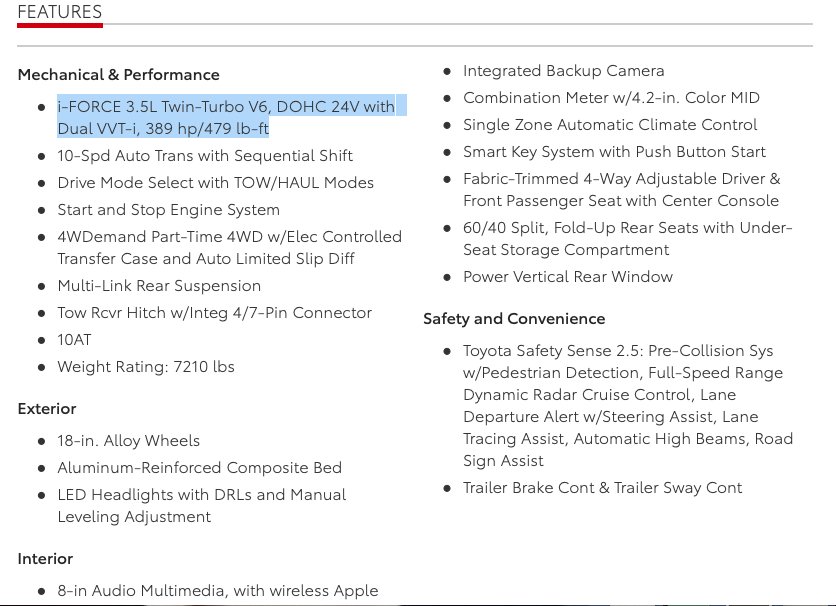Click the Smart Key System with Push Button Start item
The width and height of the screenshot is (836, 606).
[614, 152]
